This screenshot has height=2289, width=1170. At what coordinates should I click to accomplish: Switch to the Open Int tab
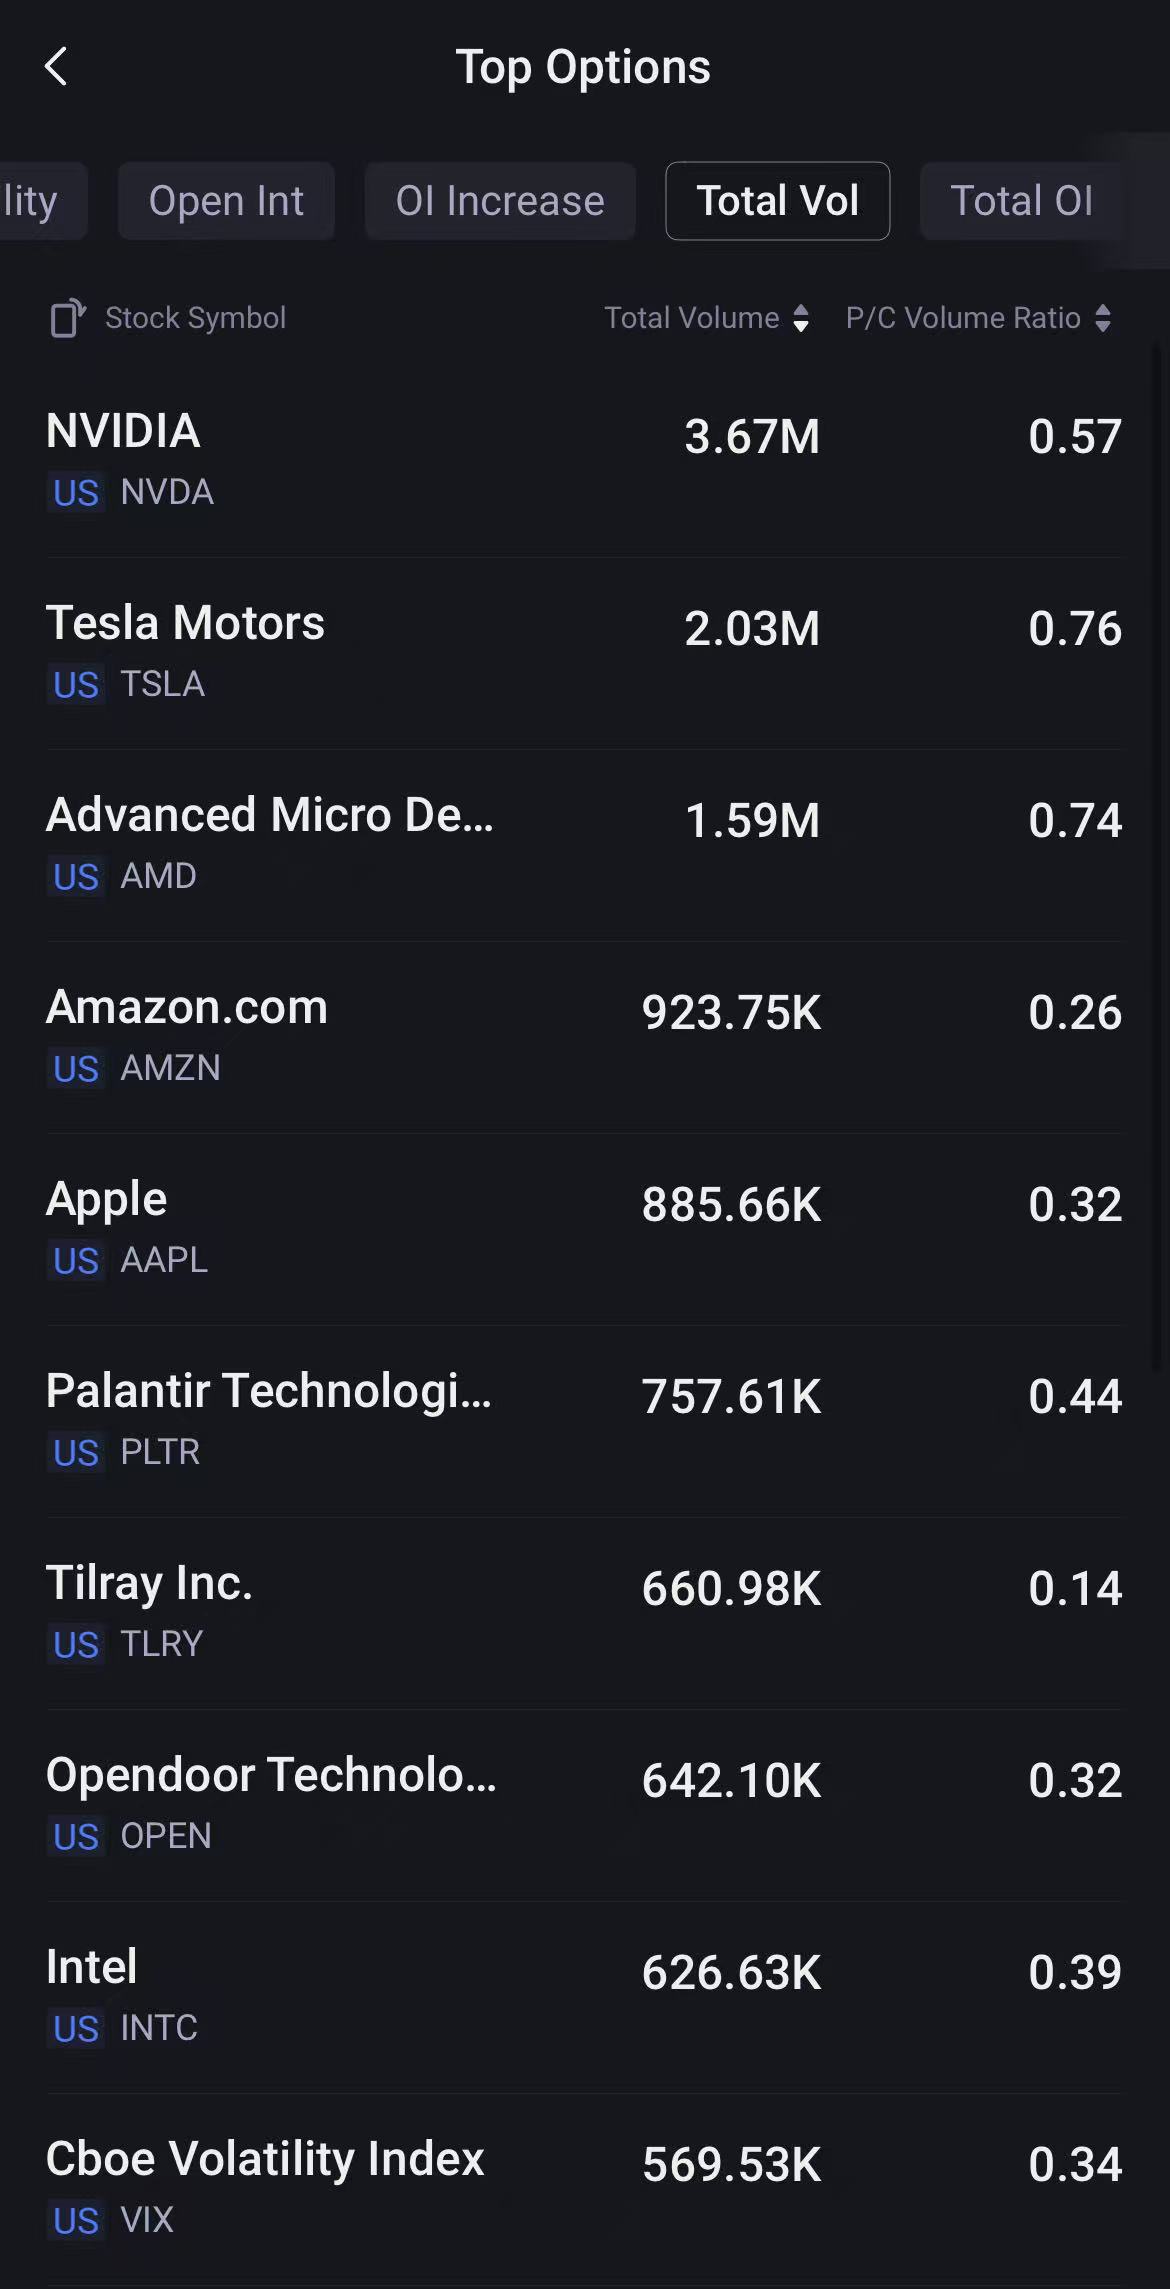click(x=226, y=201)
